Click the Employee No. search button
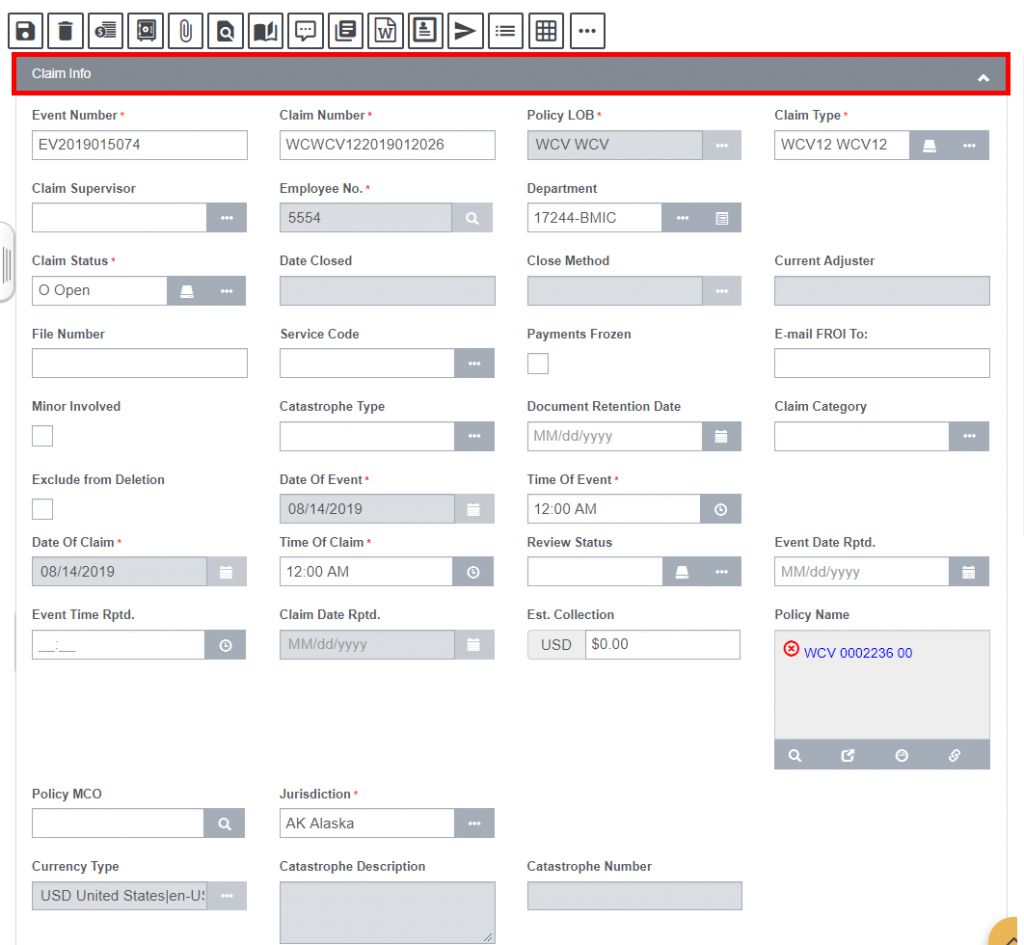Screen dimensions: 1024x945 point(473,218)
